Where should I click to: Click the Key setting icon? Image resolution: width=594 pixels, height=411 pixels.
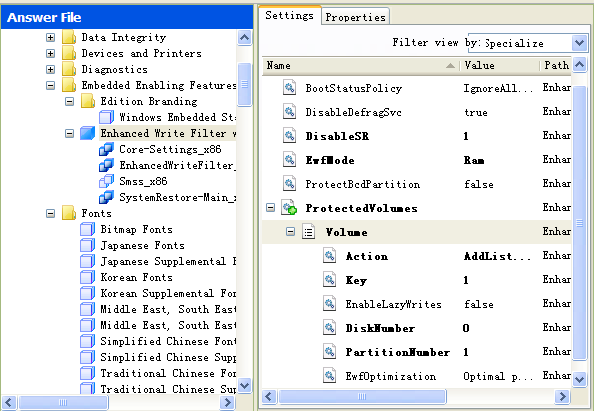click(x=330, y=280)
